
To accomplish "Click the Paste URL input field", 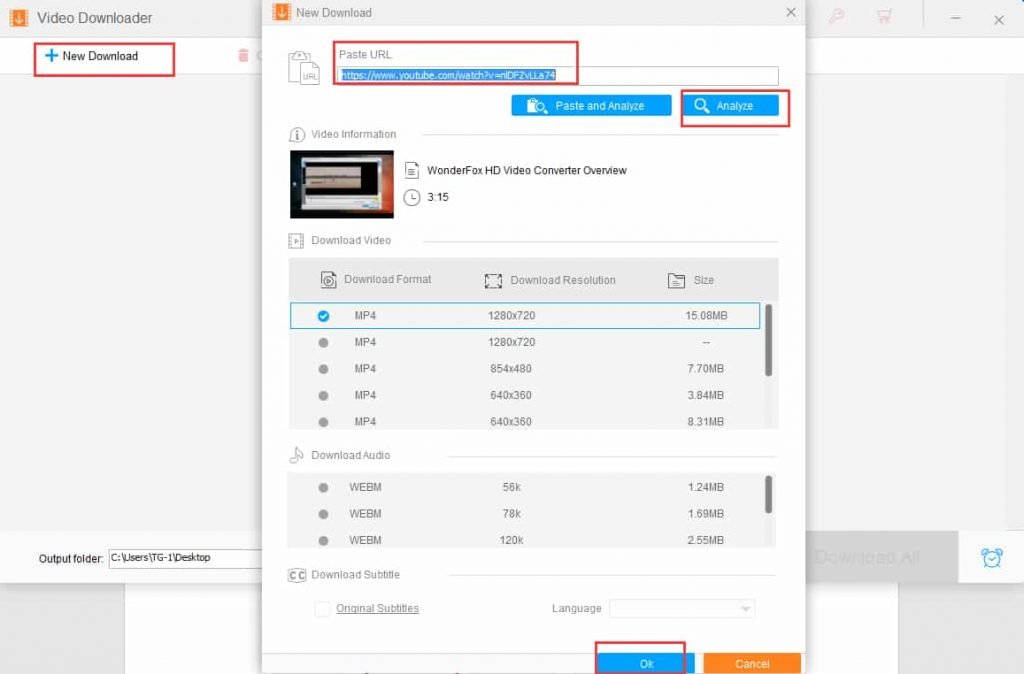I will click(x=558, y=76).
